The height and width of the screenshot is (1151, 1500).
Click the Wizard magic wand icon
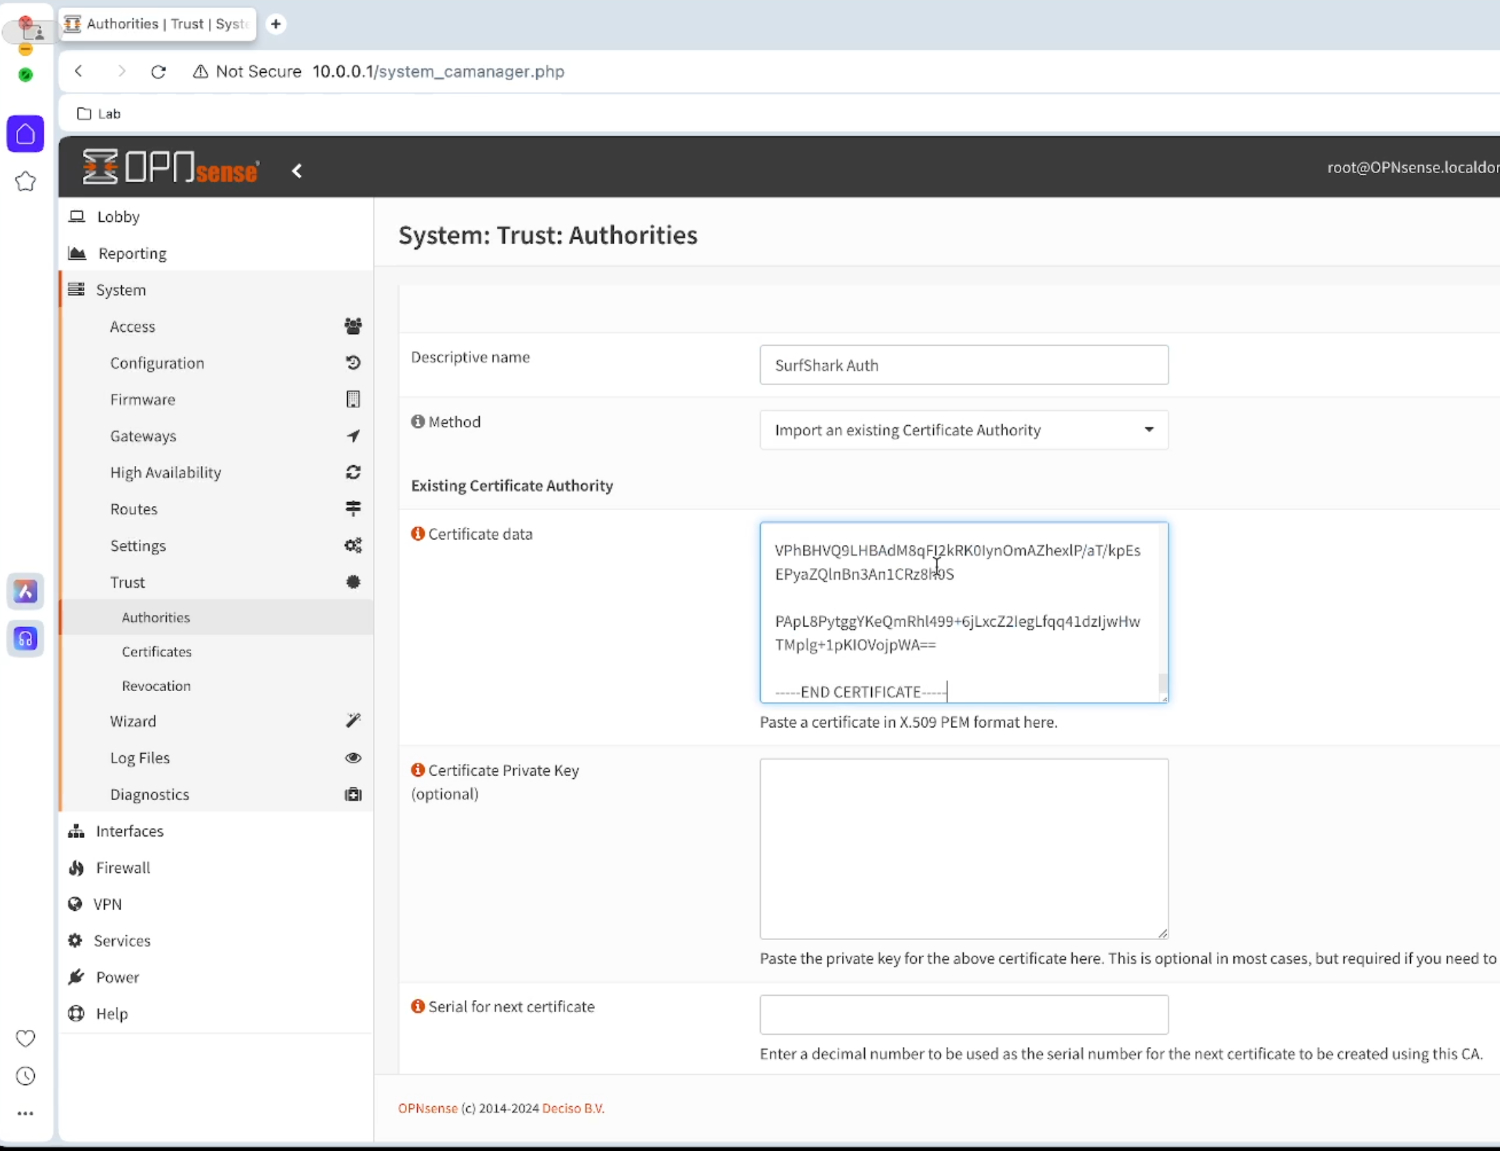(353, 721)
